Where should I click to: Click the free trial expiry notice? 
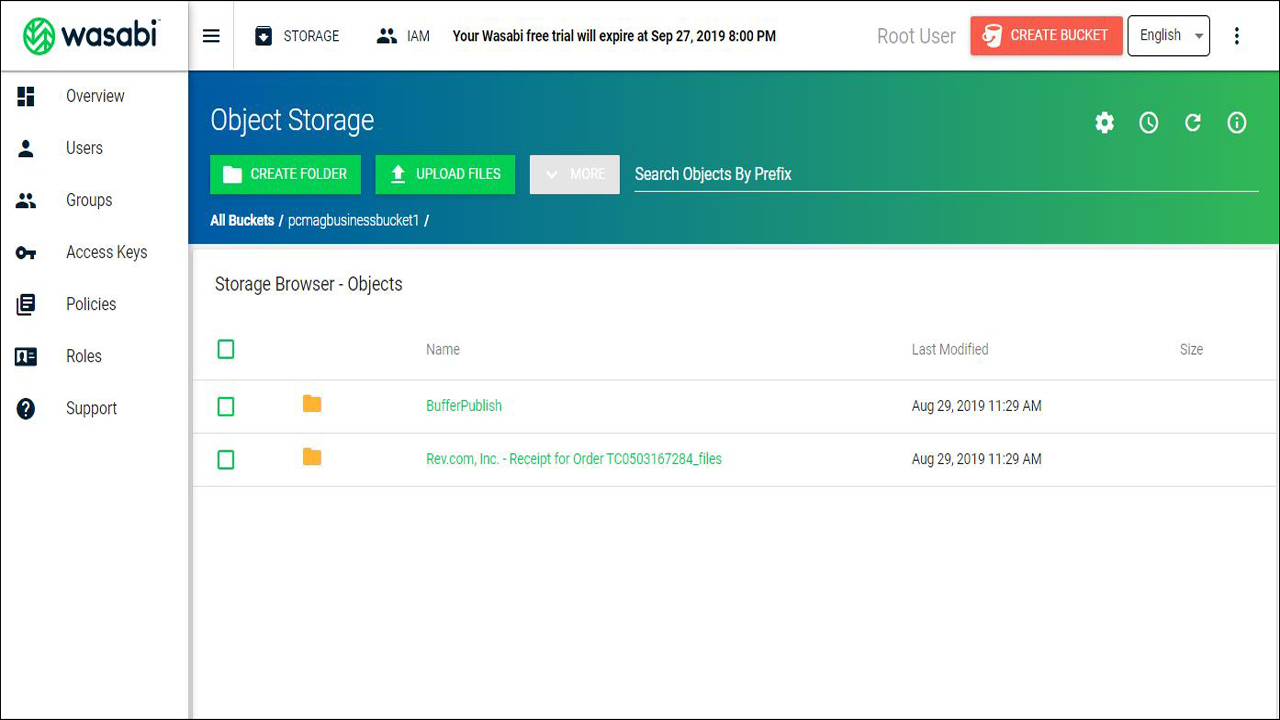(614, 36)
